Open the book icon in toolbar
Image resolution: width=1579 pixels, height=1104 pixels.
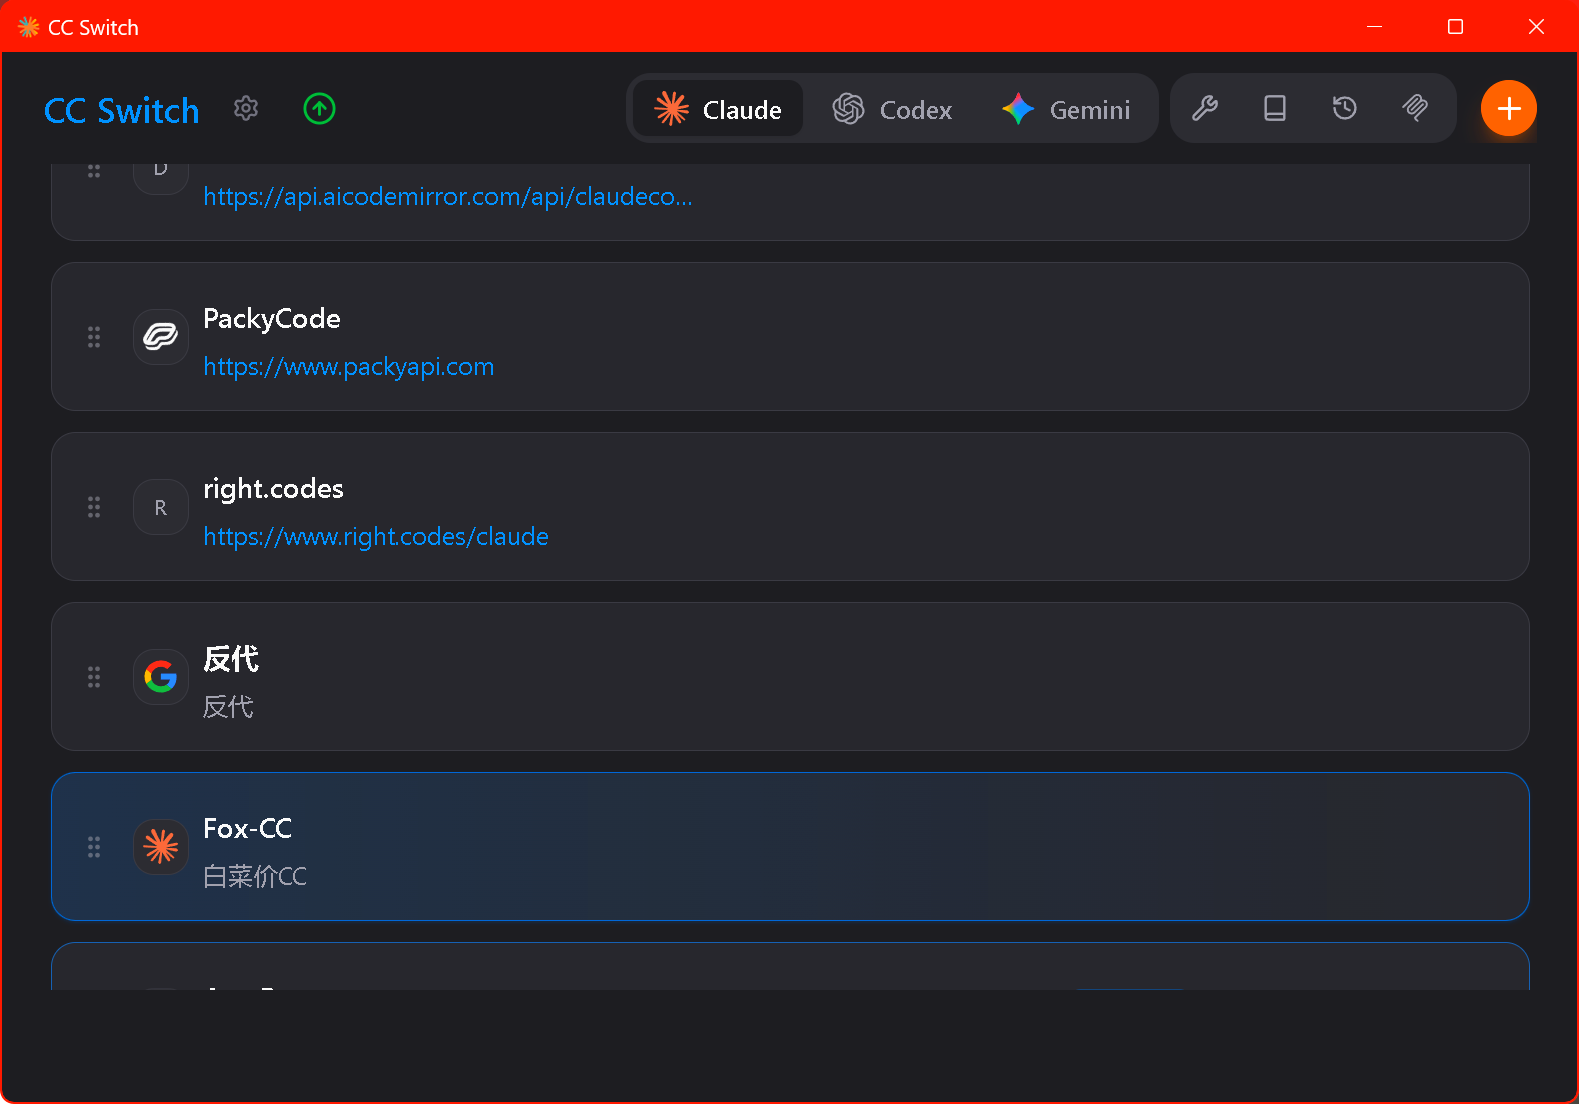coord(1275,108)
